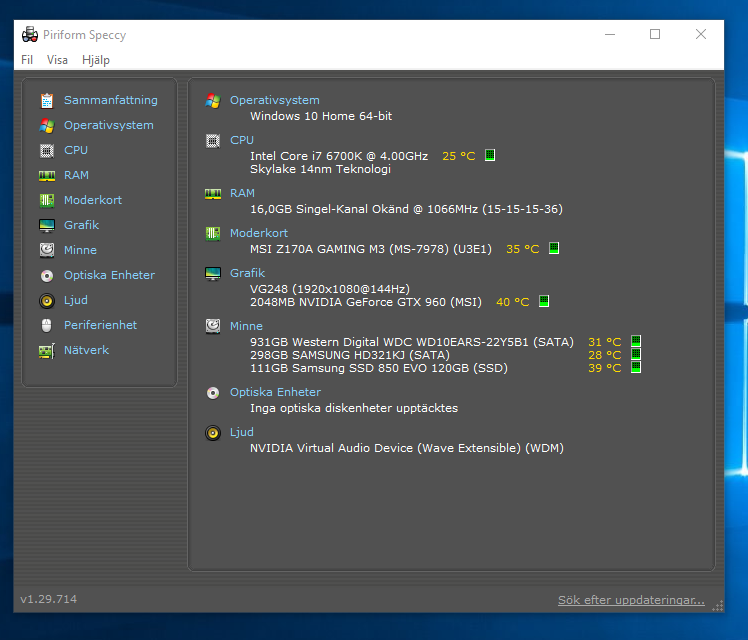Select Sammanfattning in the sidebar

(x=111, y=100)
